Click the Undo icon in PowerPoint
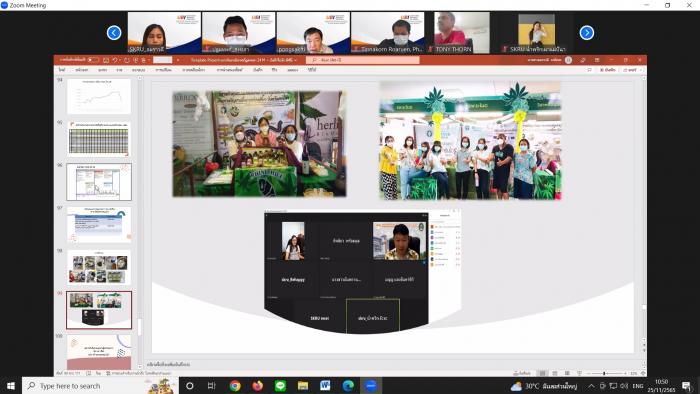The image size is (700, 394). [x=115, y=60]
